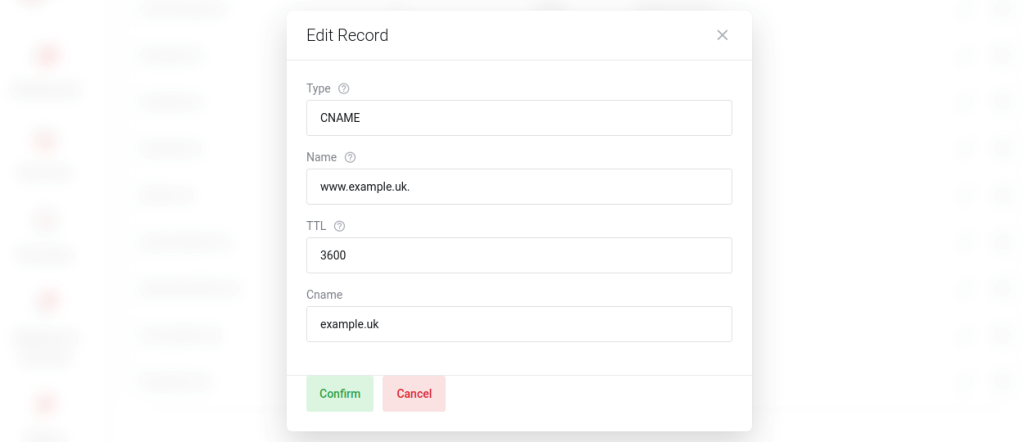Open the help icon next to Type
Viewport: 1024px width, 442px height.
(x=344, y=89)
